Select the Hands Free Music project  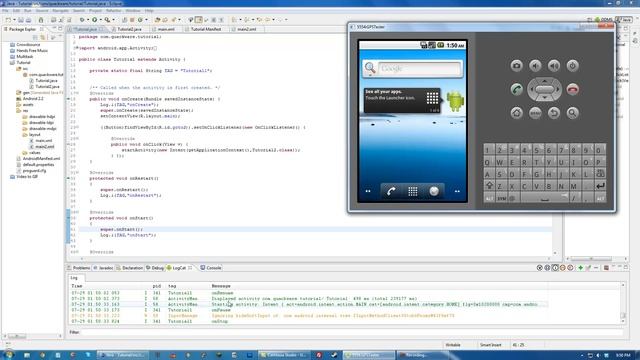tap(32, 51)
